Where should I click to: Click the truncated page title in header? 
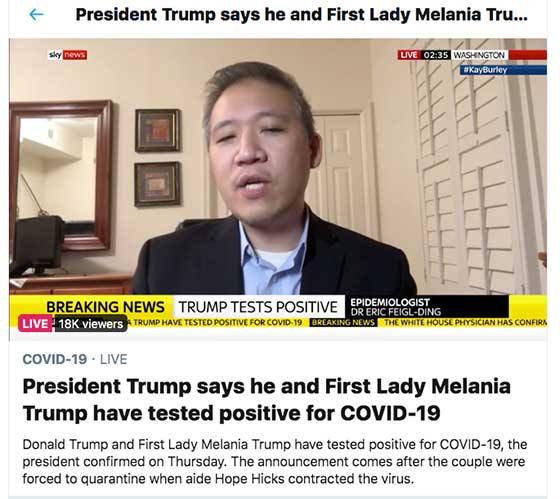pos(301,15)
